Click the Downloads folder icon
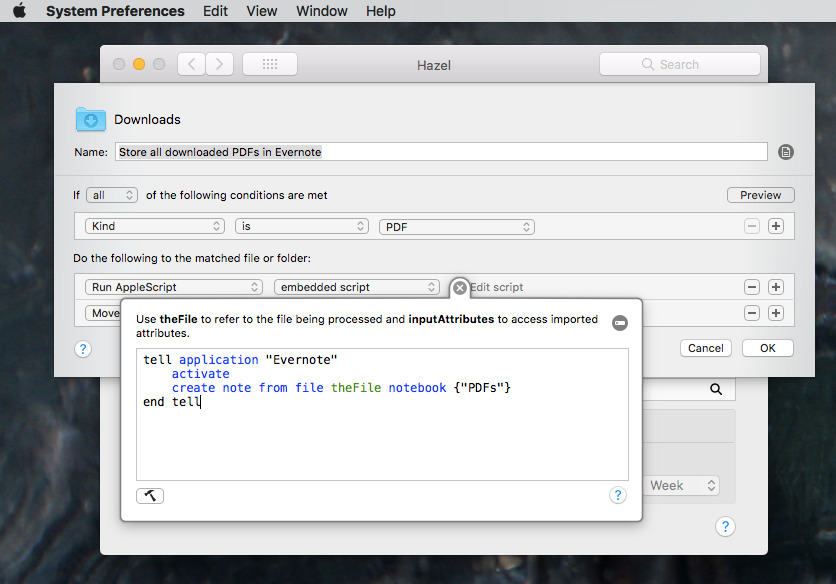 (x=91, y=119)
